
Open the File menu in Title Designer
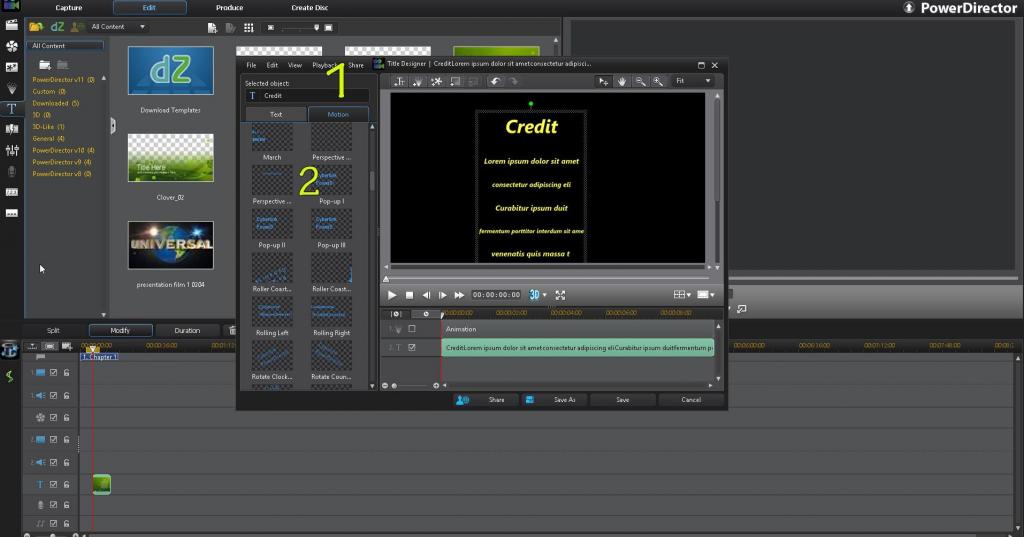click(251, 65)
